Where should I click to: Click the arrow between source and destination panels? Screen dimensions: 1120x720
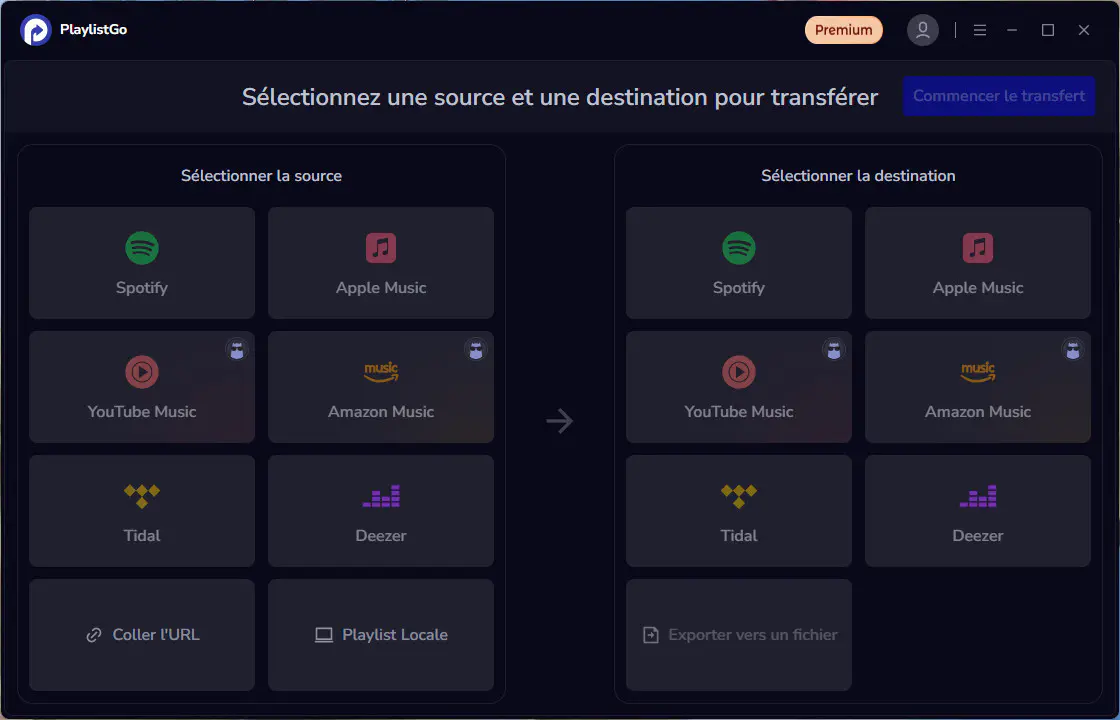point(559,421)
